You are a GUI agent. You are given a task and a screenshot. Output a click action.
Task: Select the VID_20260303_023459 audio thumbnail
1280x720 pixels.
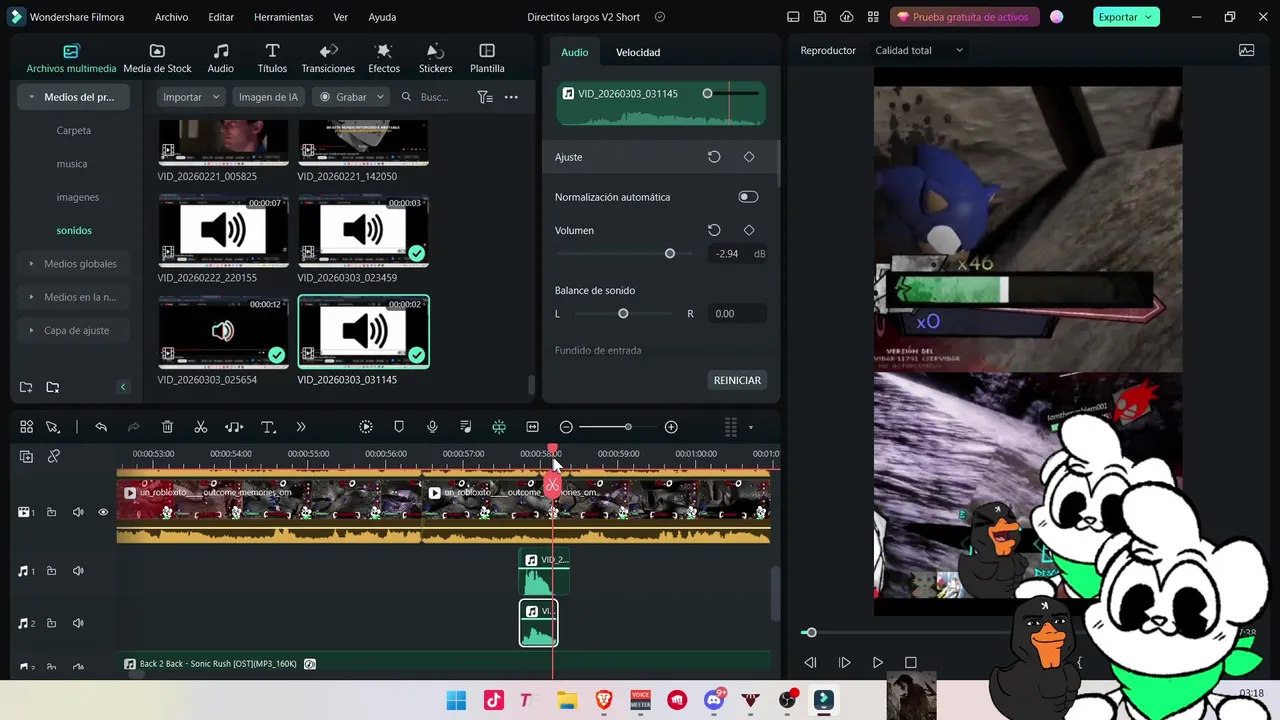click(x=363, y=231)
